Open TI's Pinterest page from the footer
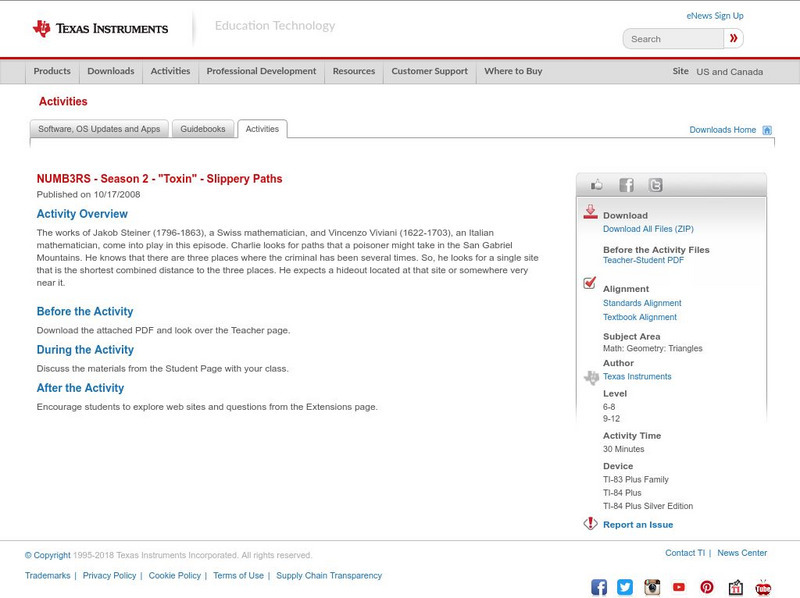This screenshot has height=598, width=800. 707,587
